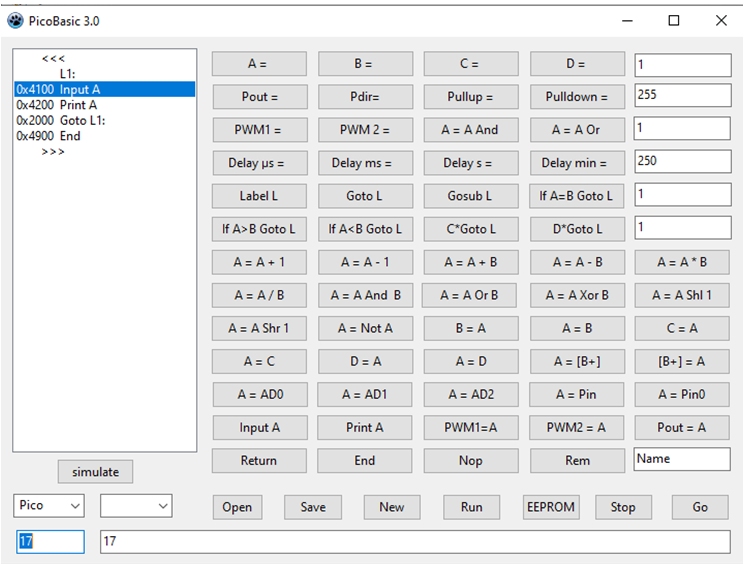Insert the 'Delay ms =' instruction
This screenshot has width=745, height=564.
click(364, 163)
